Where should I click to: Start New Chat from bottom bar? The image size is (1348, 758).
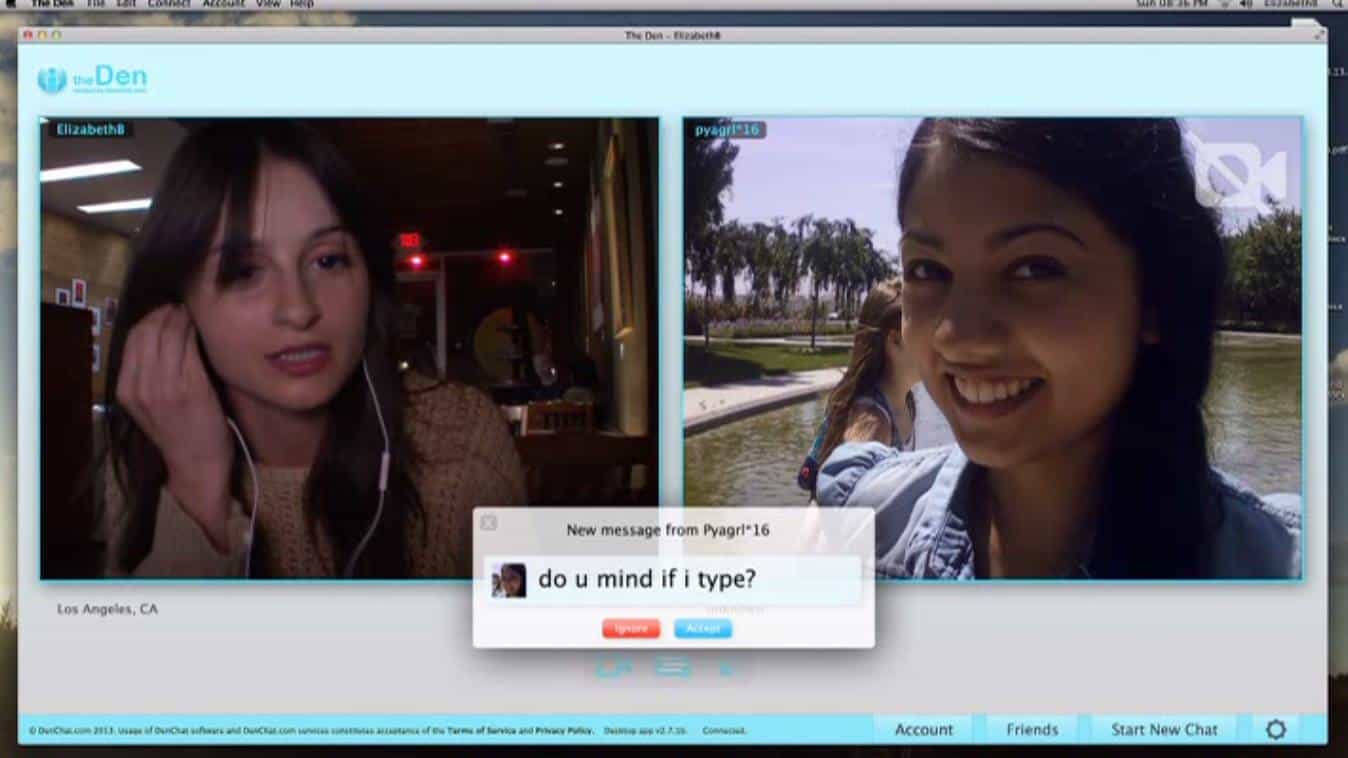(1164, 729)
